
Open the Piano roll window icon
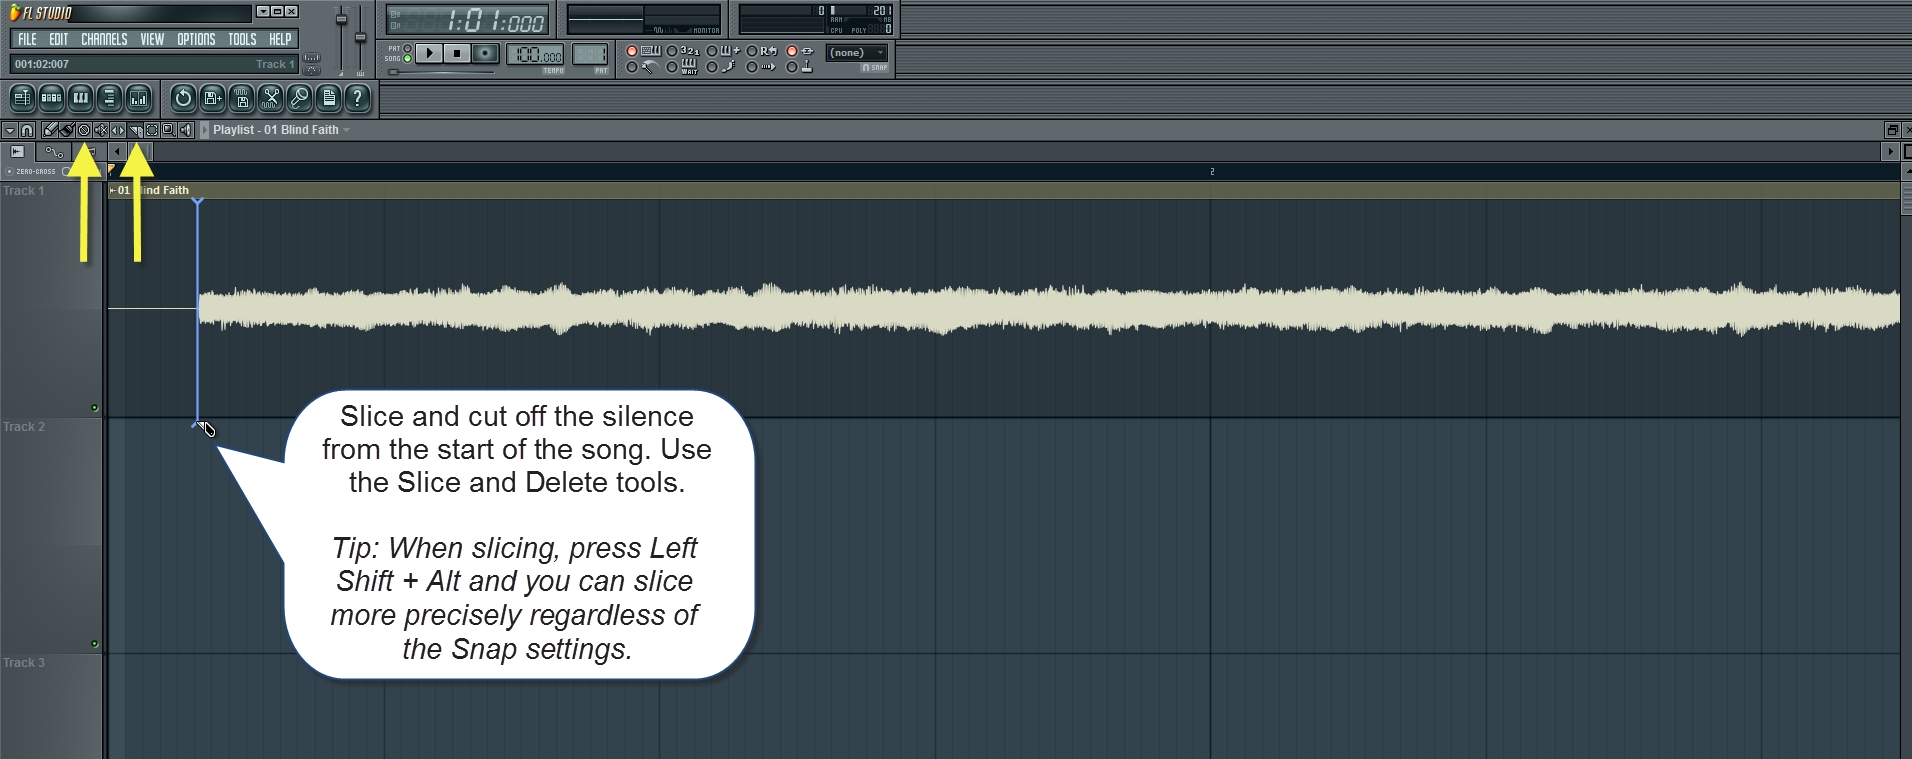(x=80, y=98)
